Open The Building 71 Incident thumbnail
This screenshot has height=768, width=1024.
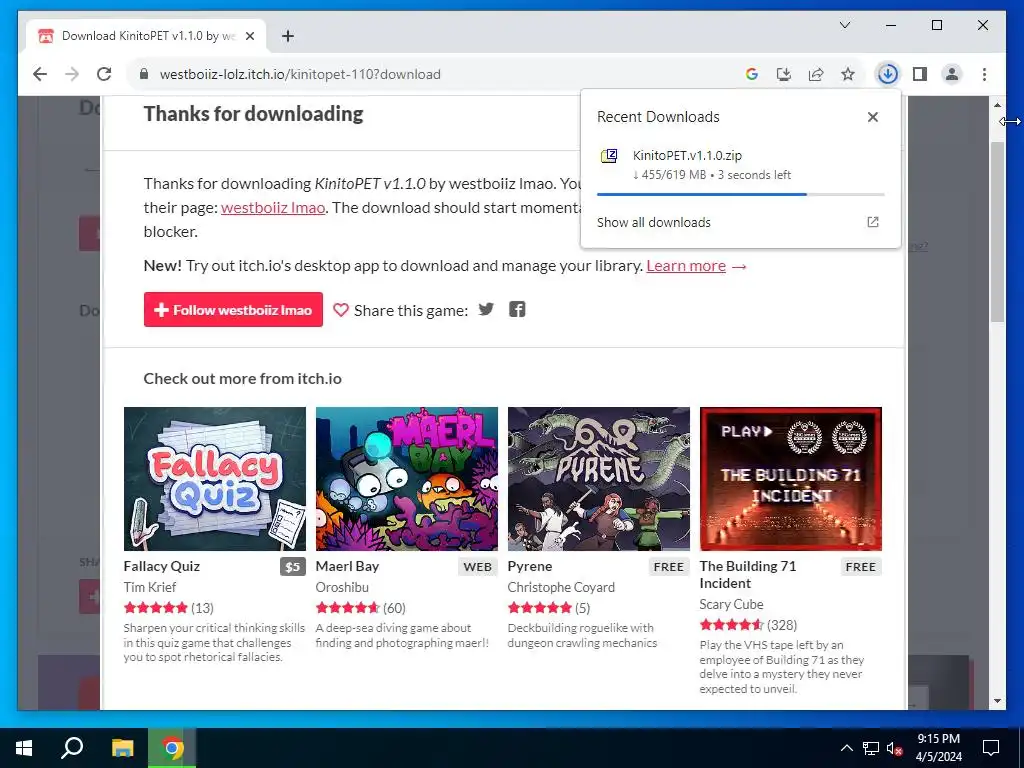[791, 479]
